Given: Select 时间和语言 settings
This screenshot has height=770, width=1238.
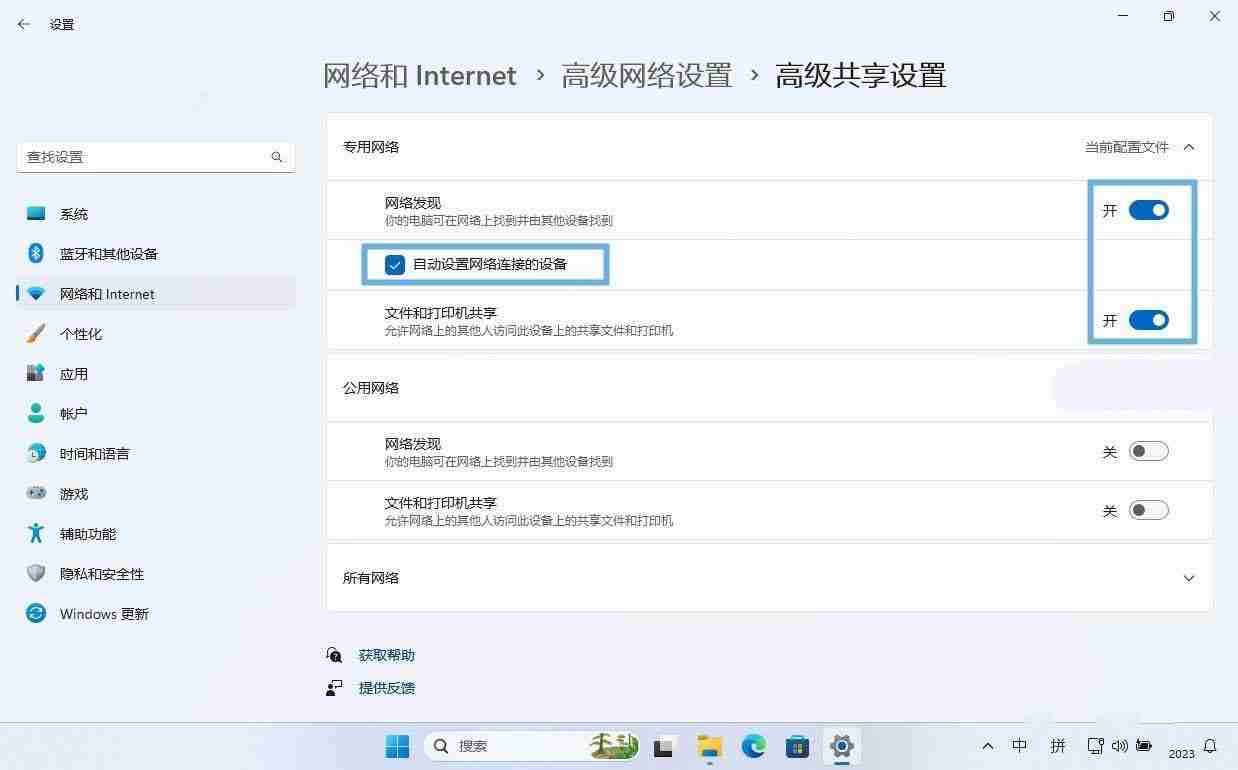Looking at the screenshot, I should pos(94,453).
